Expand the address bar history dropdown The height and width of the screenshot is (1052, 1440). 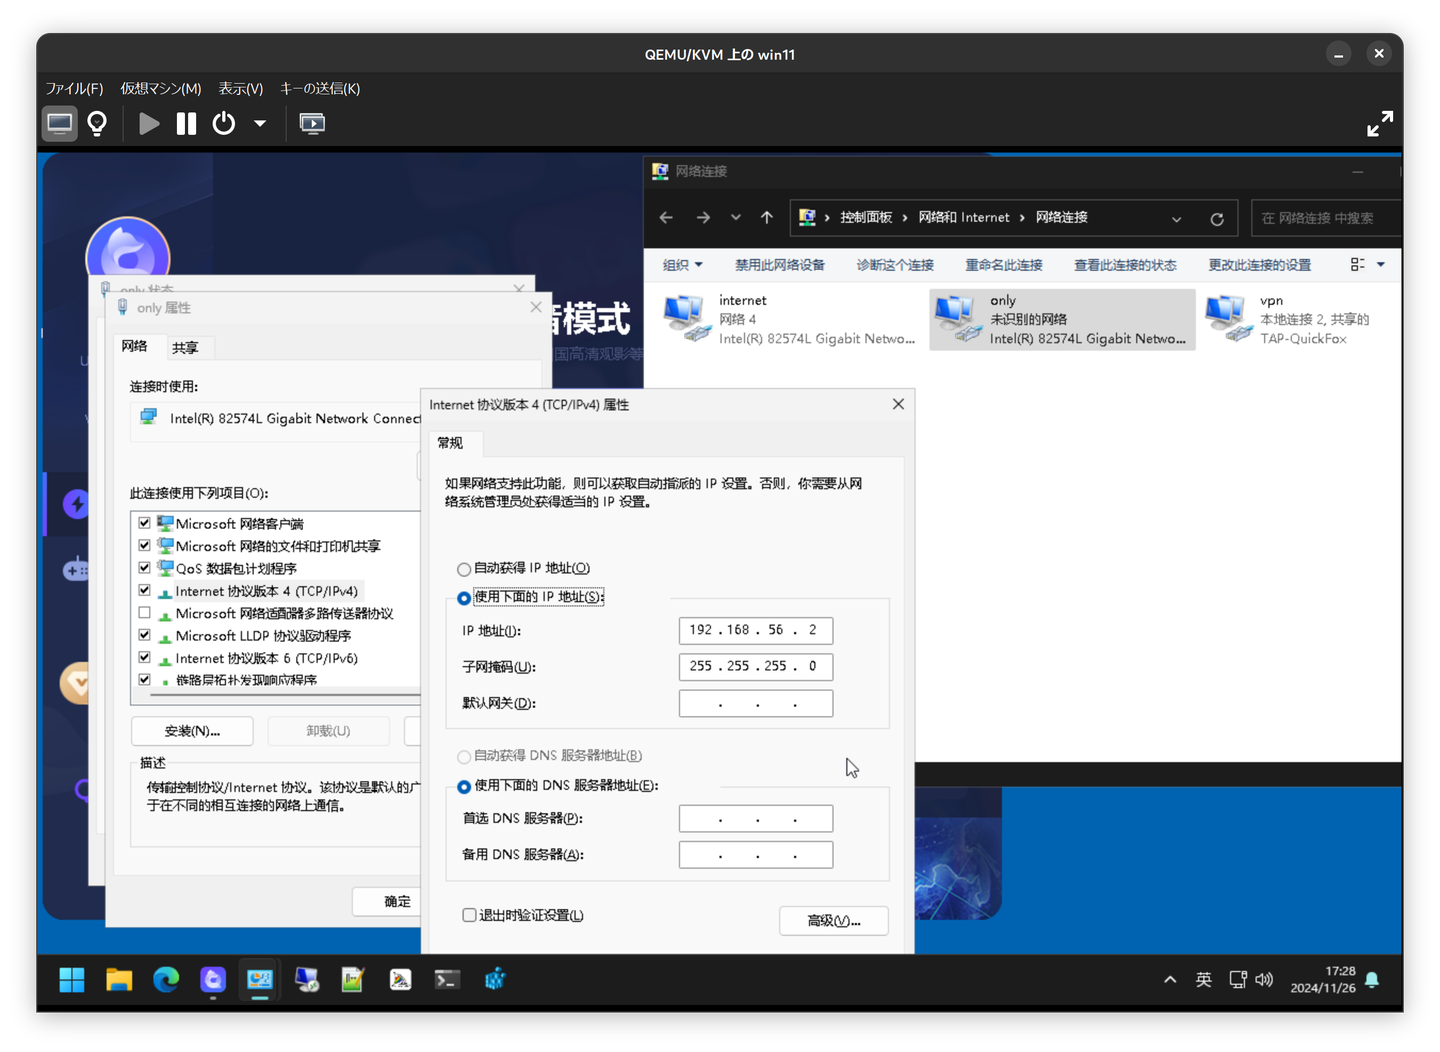1176,219
